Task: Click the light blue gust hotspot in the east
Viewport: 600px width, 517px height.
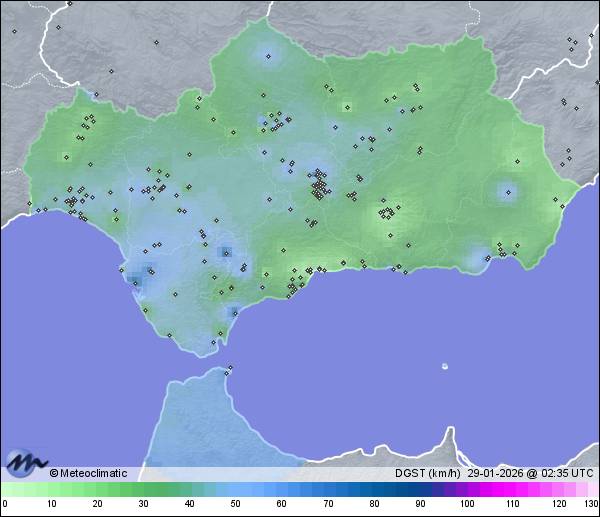Action: click(507, 190)
